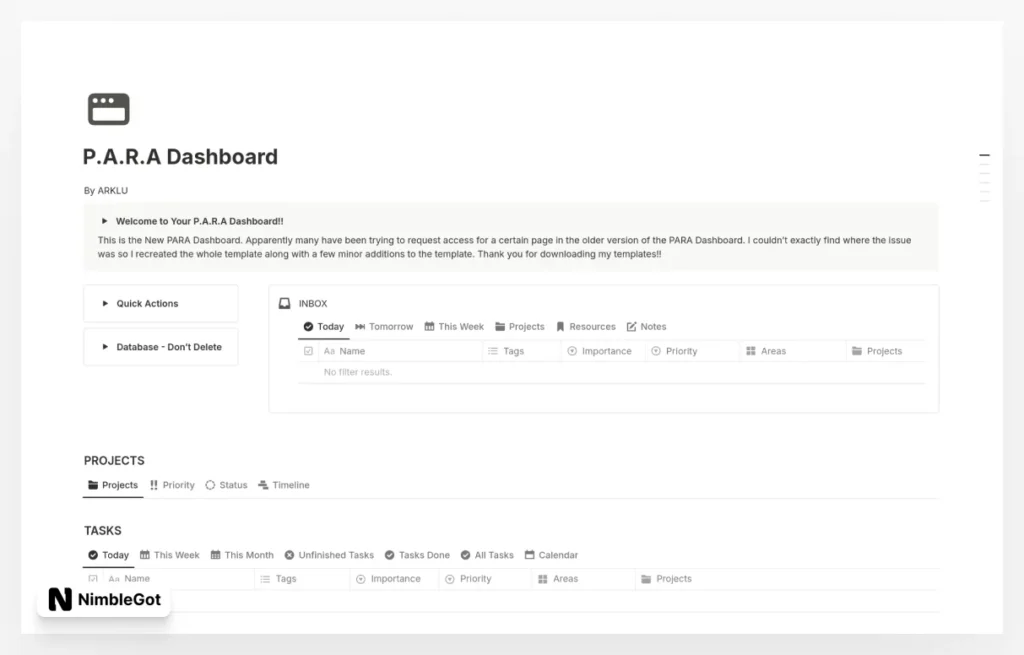
Task: Click the Notes edit icon in Inbox
Action: tap(633, 326)
